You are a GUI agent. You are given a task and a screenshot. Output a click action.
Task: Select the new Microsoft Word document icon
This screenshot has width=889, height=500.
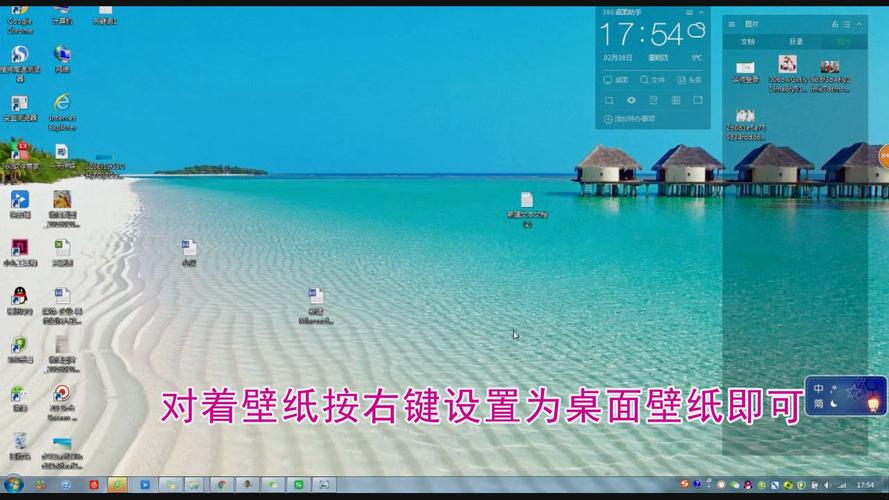pos(316,306)
